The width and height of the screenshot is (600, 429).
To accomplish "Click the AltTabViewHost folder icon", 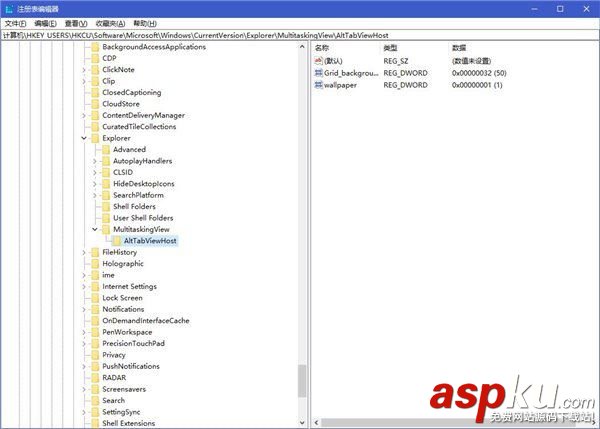I will 116,241.
